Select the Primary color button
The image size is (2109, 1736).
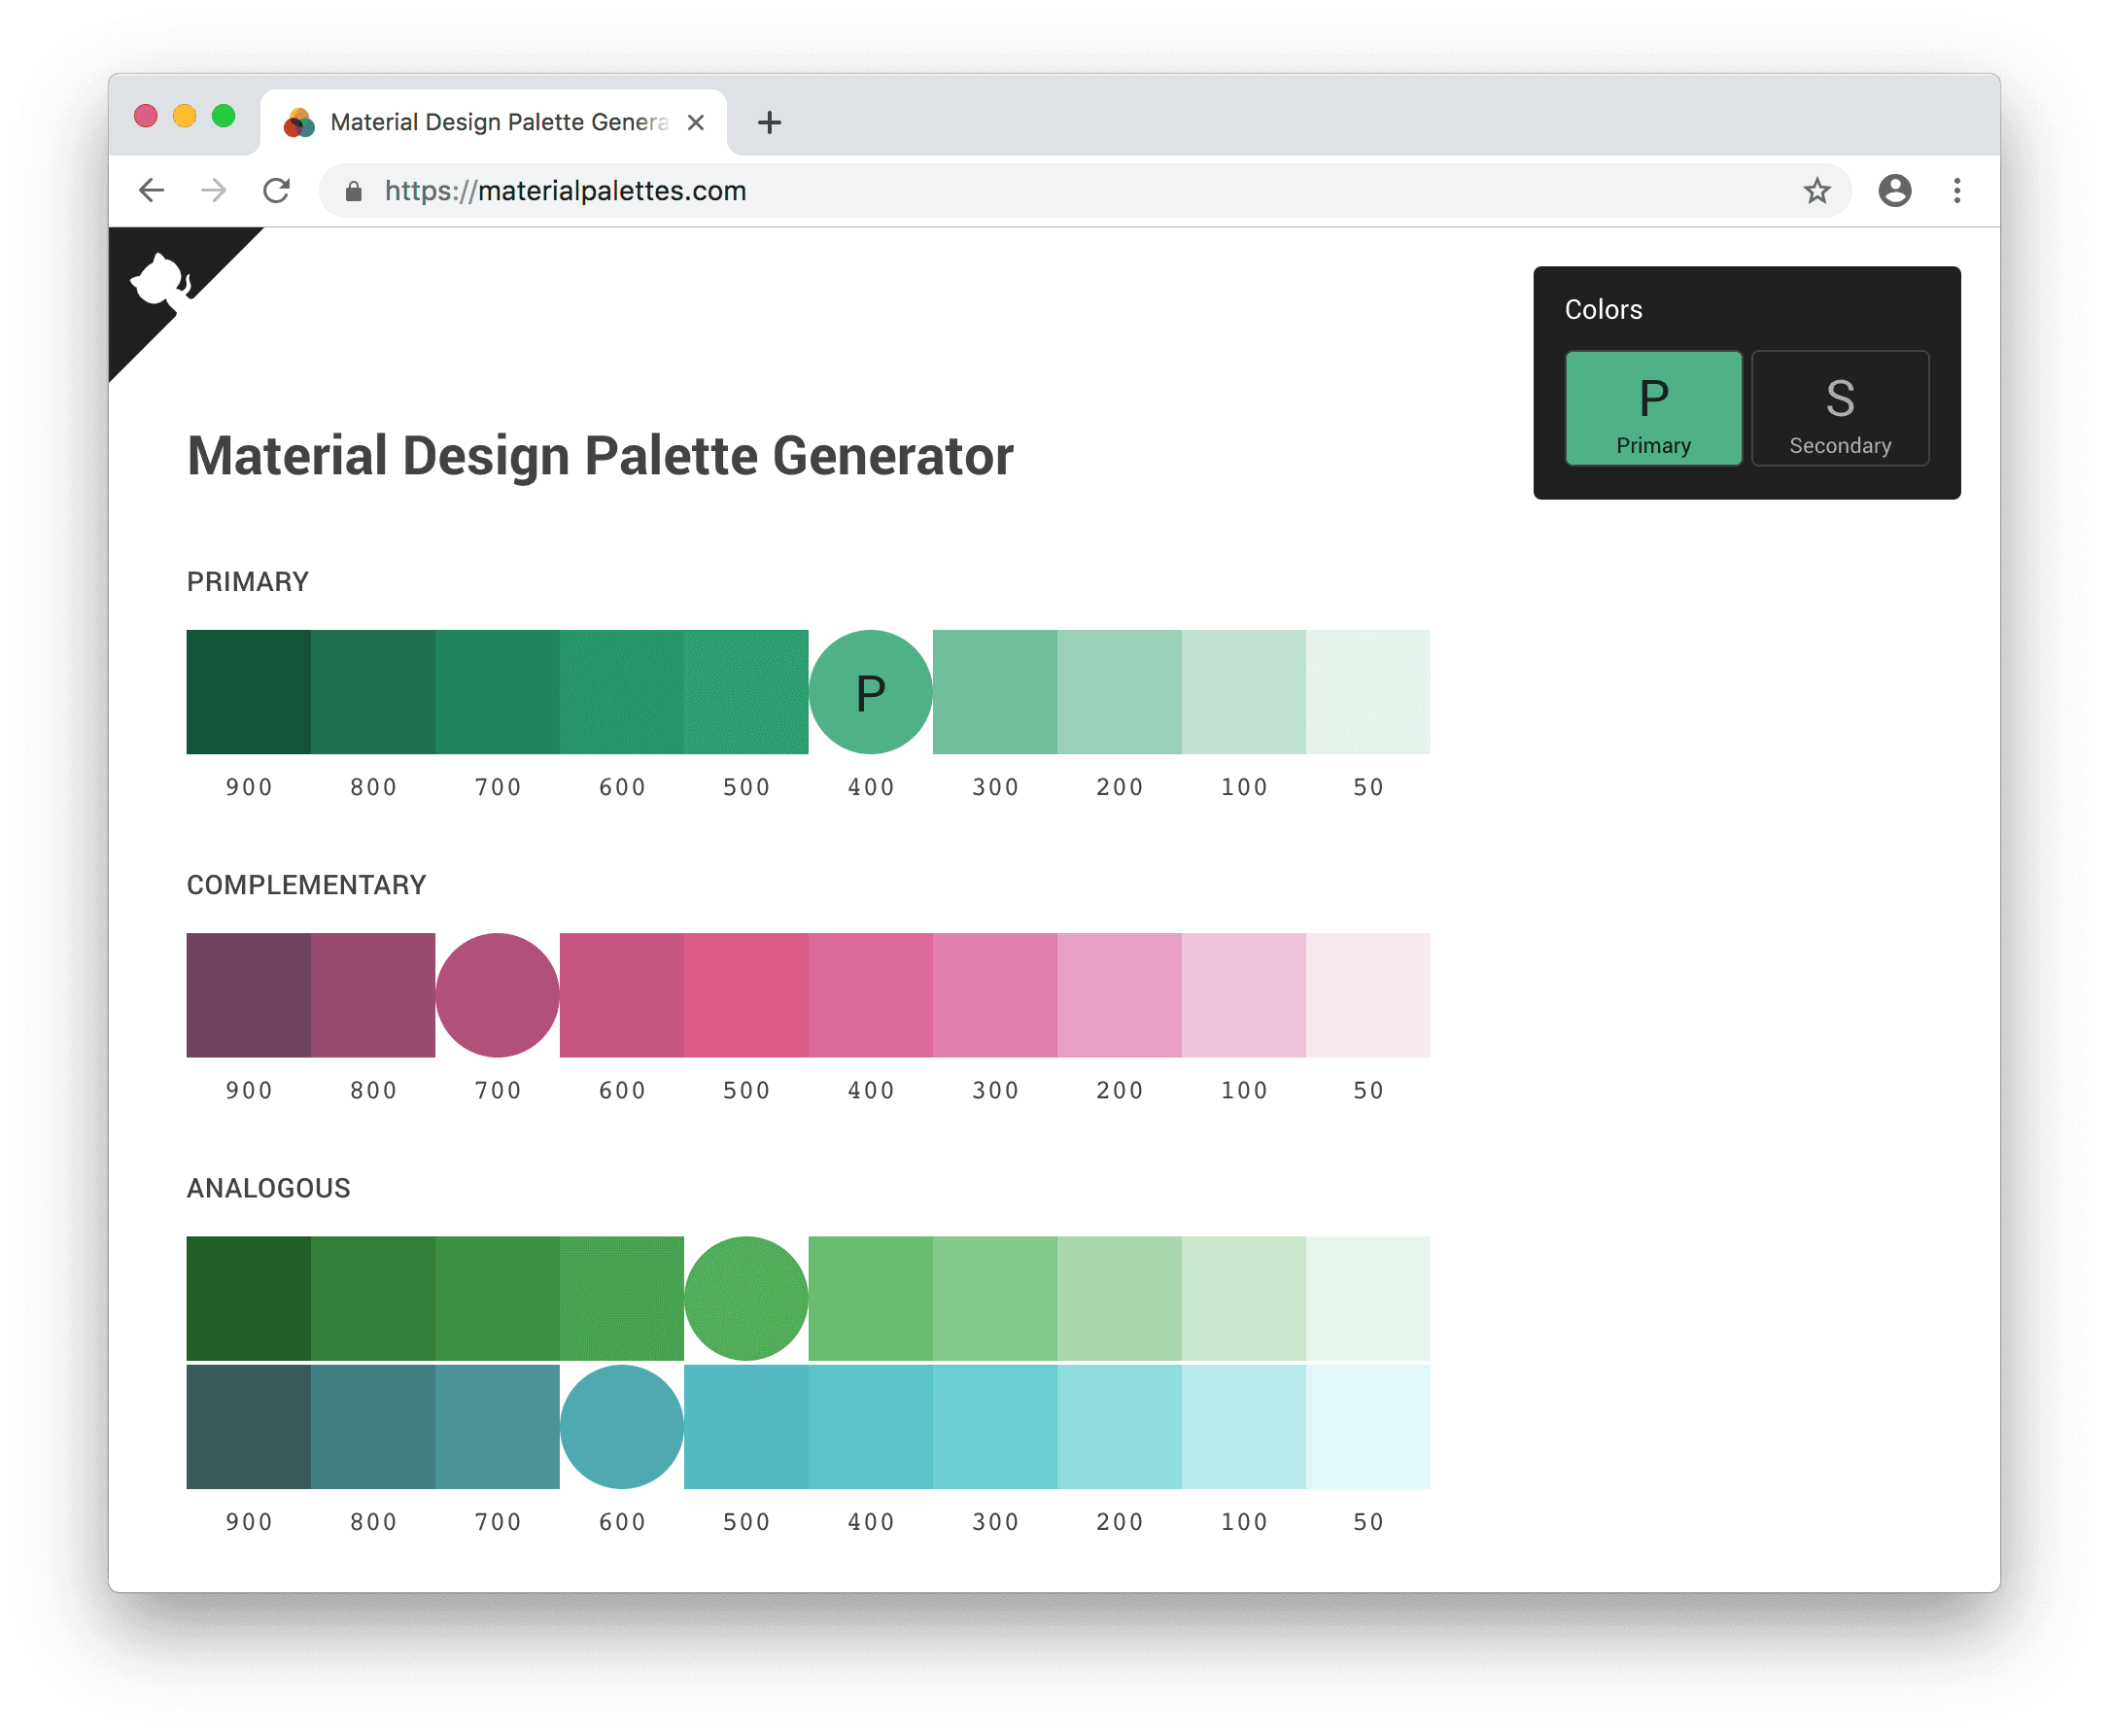[x=1653, y=408]
